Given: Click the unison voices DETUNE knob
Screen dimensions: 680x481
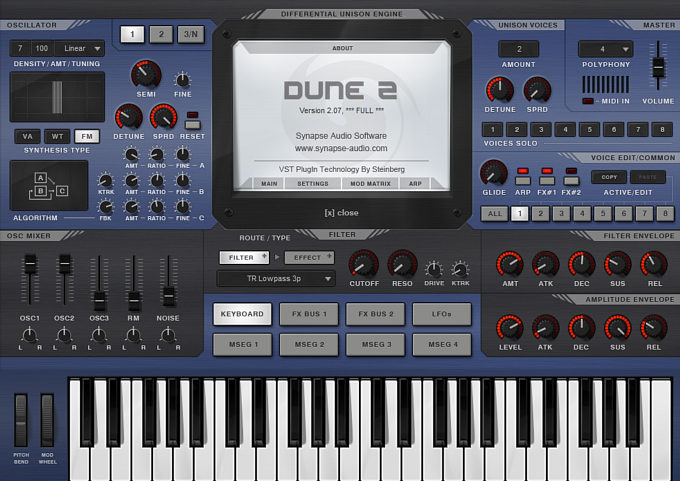Looking at the screenshot, I should point(499,91).
